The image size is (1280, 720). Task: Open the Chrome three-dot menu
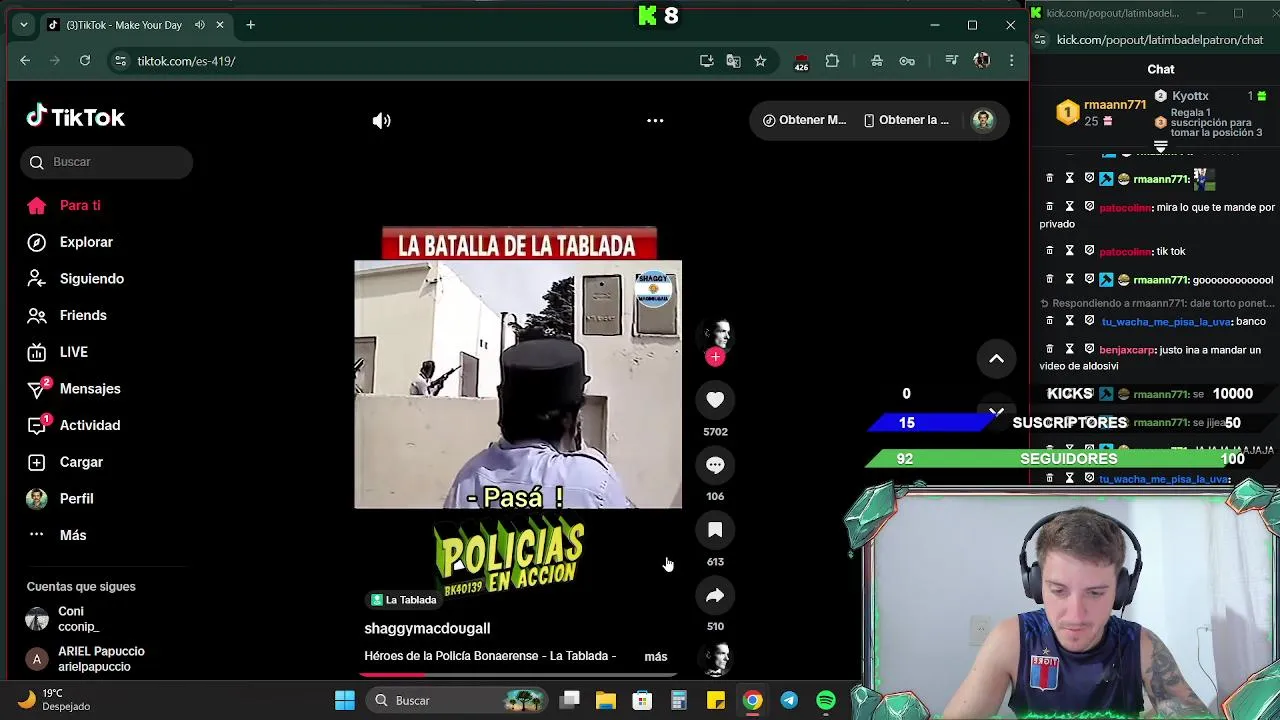tap(1012, 61)
